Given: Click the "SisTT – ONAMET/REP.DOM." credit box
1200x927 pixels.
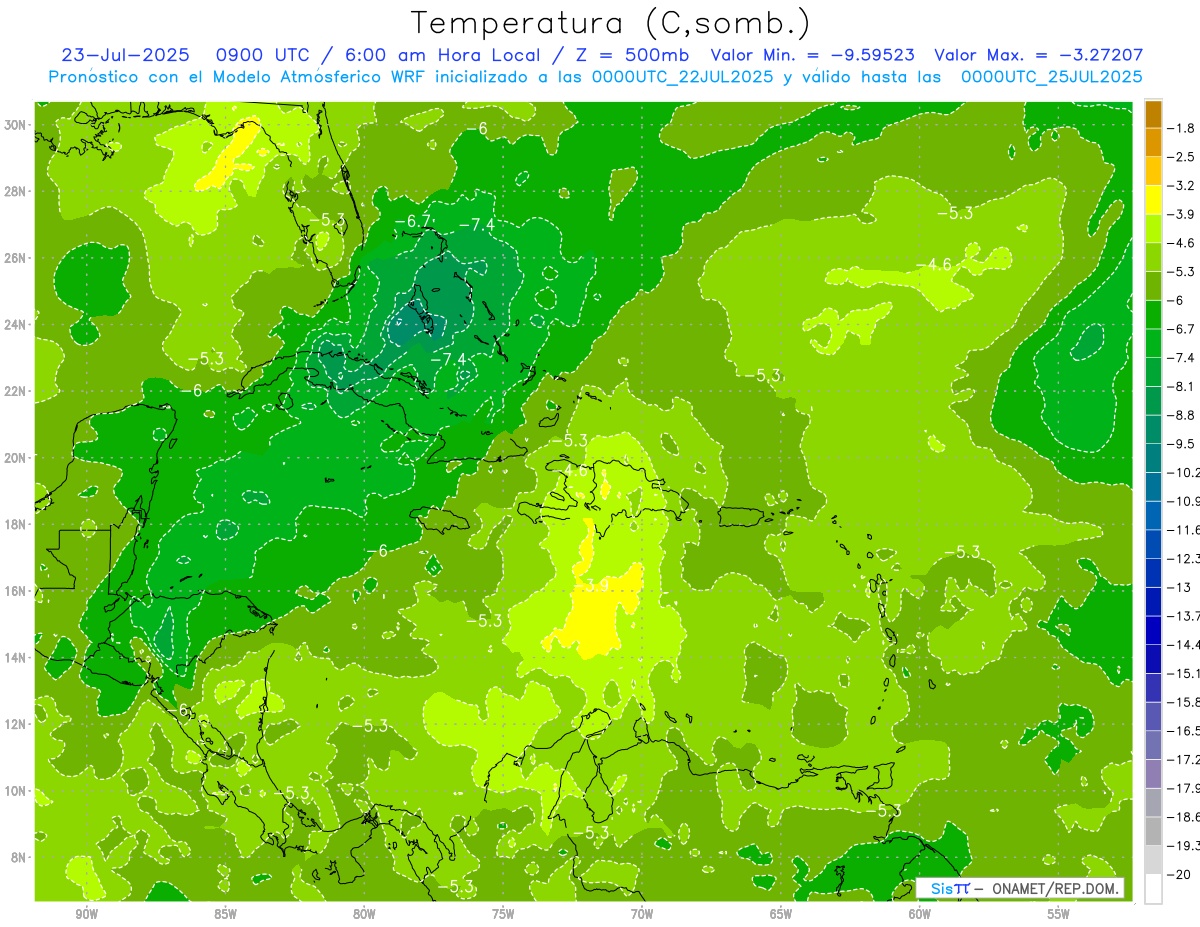Looking at the screenshot, I should tap(1020, 888).
